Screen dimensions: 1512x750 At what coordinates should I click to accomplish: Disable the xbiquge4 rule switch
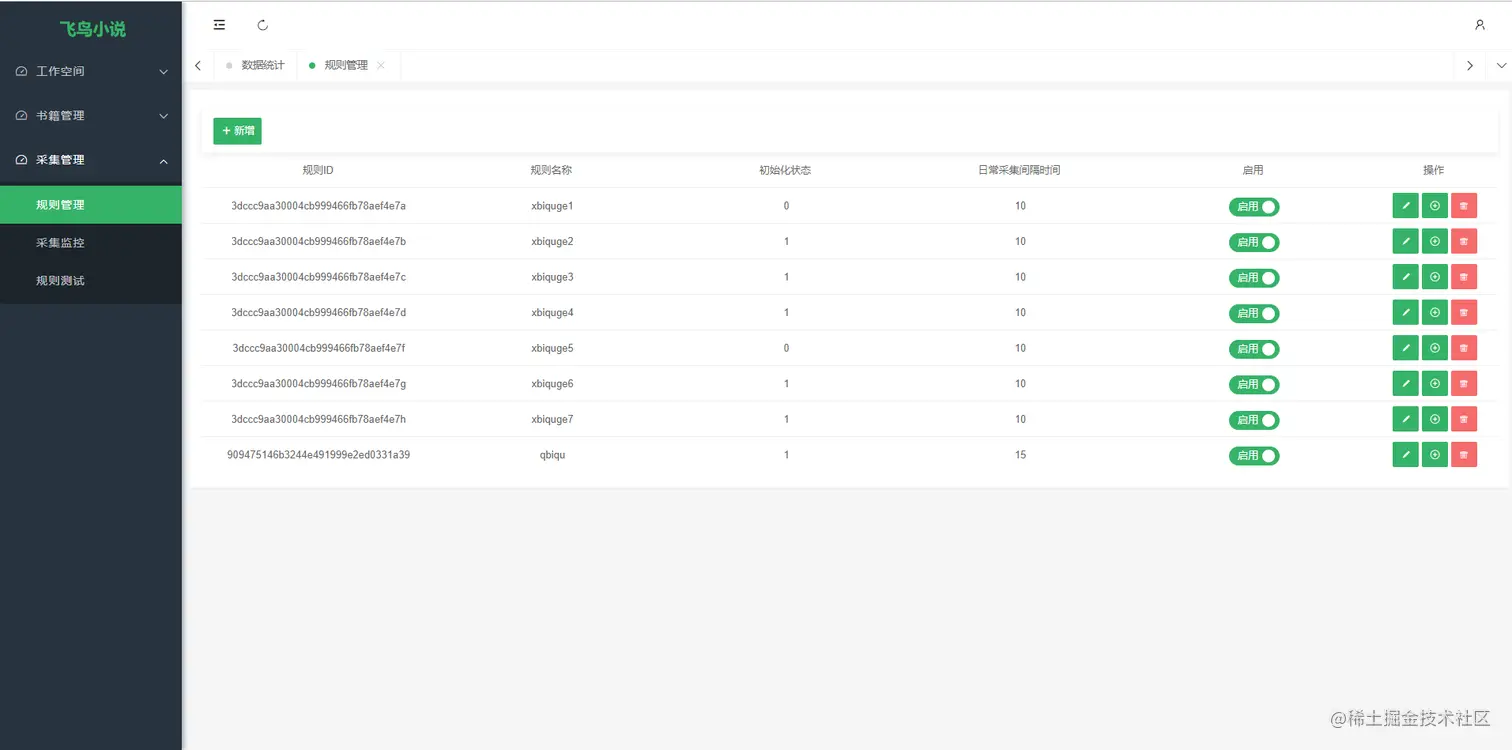point(1254,313)
